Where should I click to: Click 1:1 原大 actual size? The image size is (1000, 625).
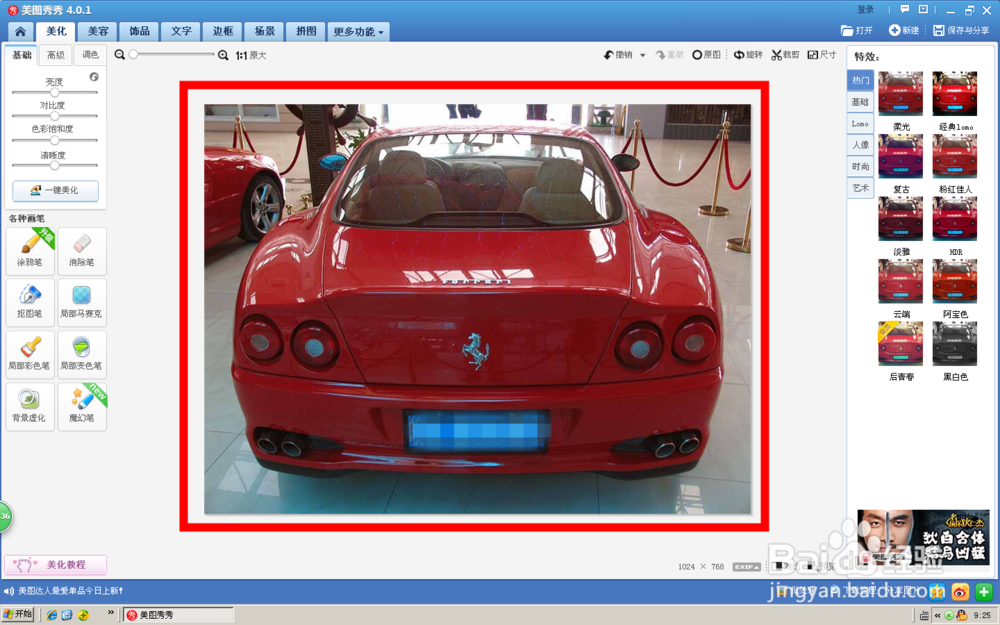[251, 55]
